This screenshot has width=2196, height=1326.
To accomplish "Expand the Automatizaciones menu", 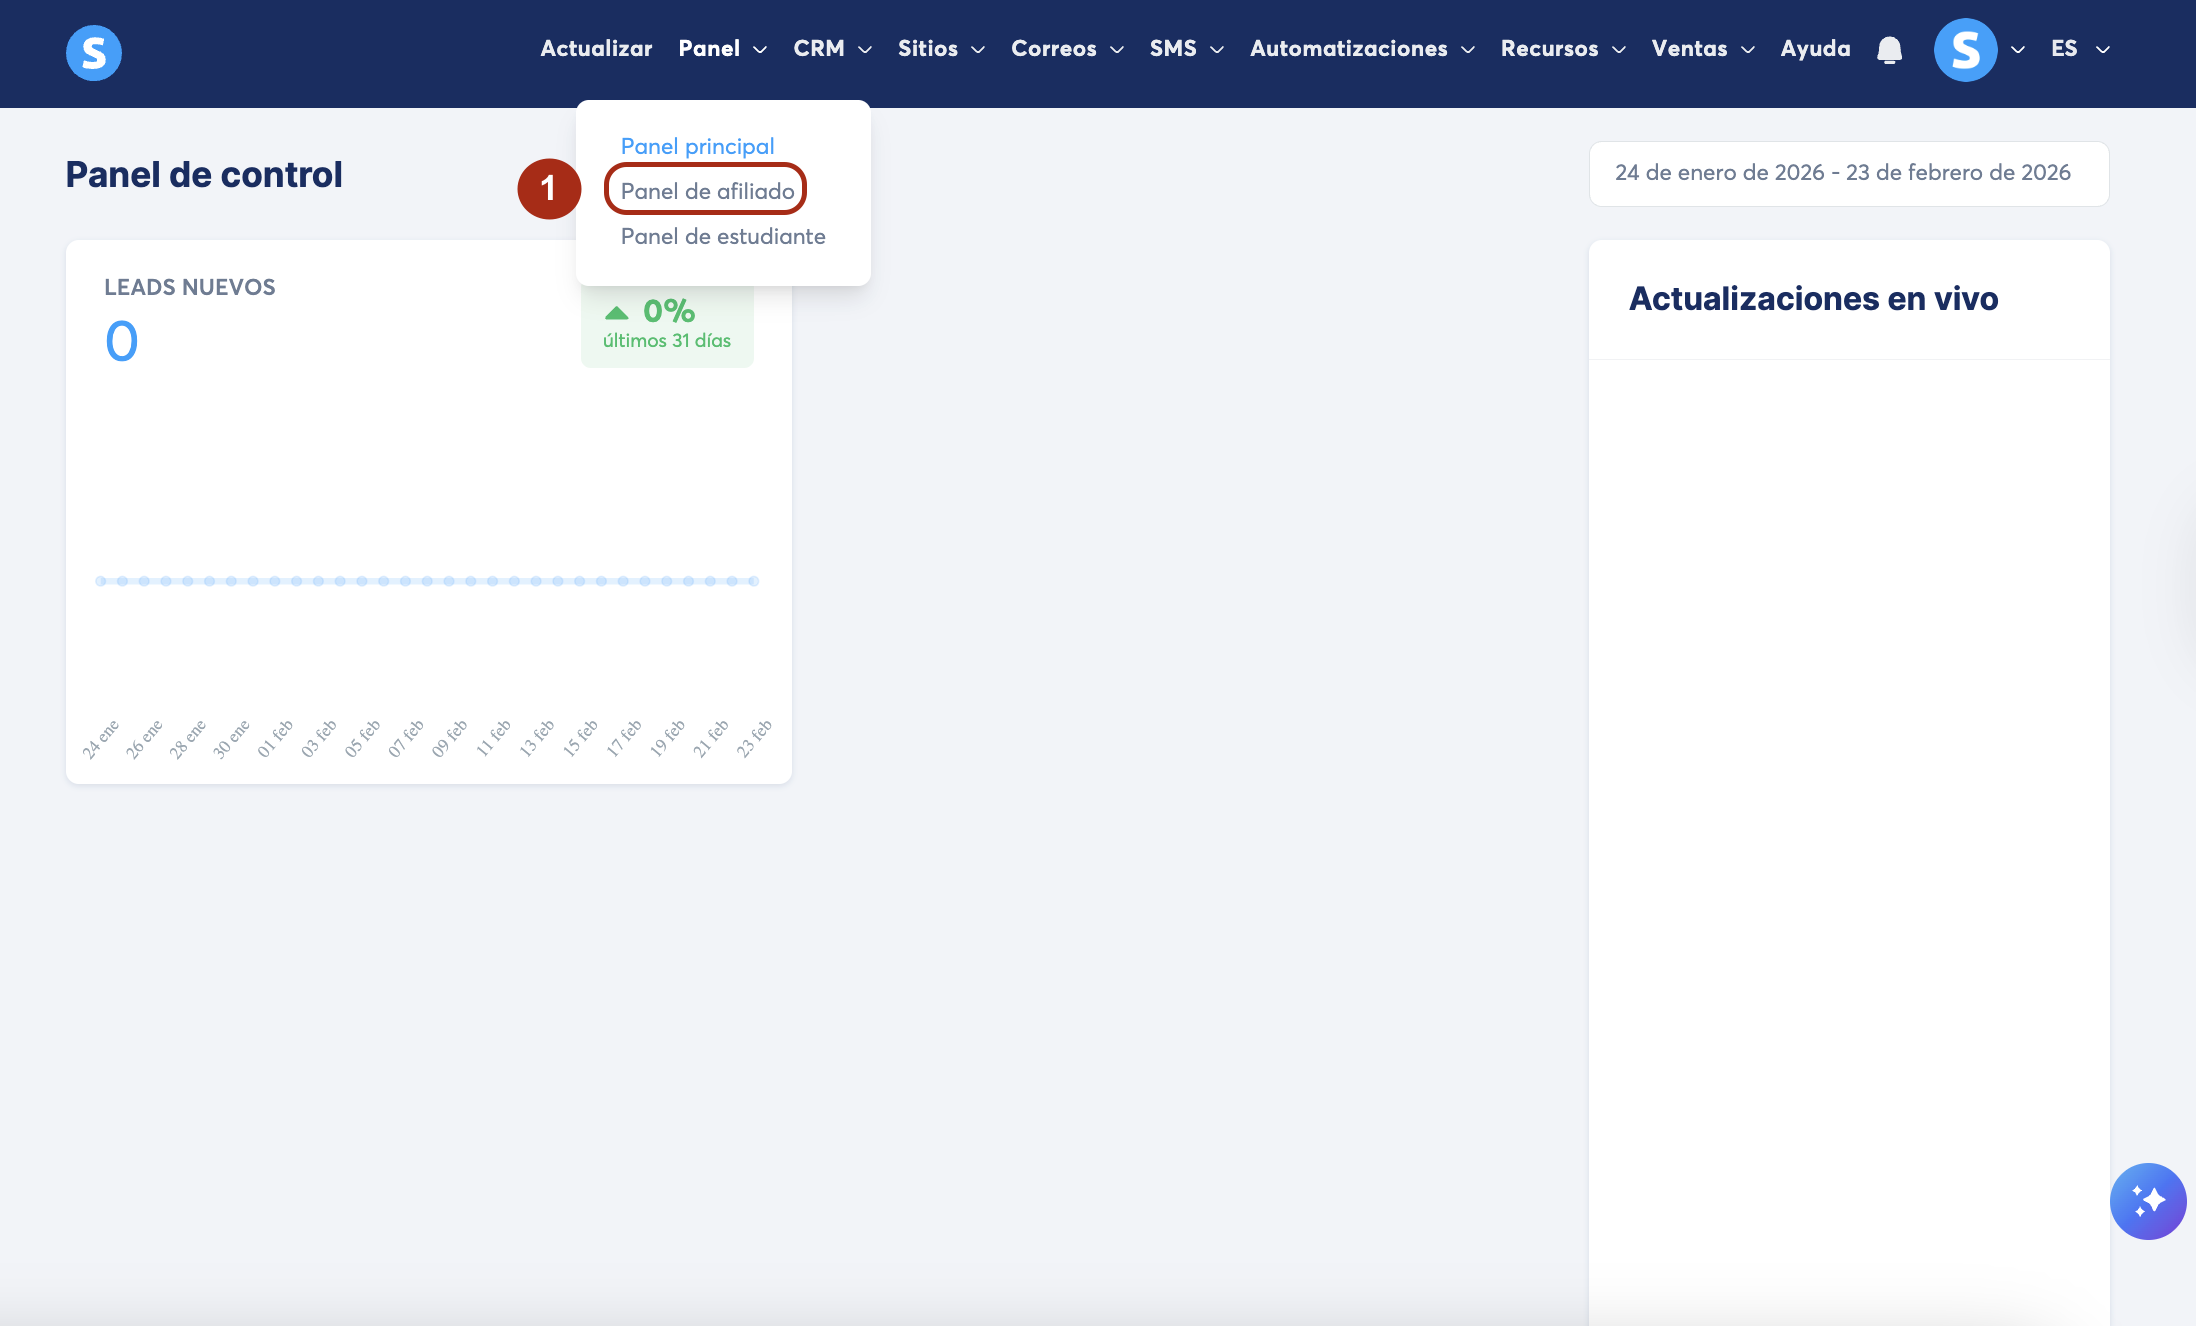I will pyautogui.click(x=1362, y=49).
